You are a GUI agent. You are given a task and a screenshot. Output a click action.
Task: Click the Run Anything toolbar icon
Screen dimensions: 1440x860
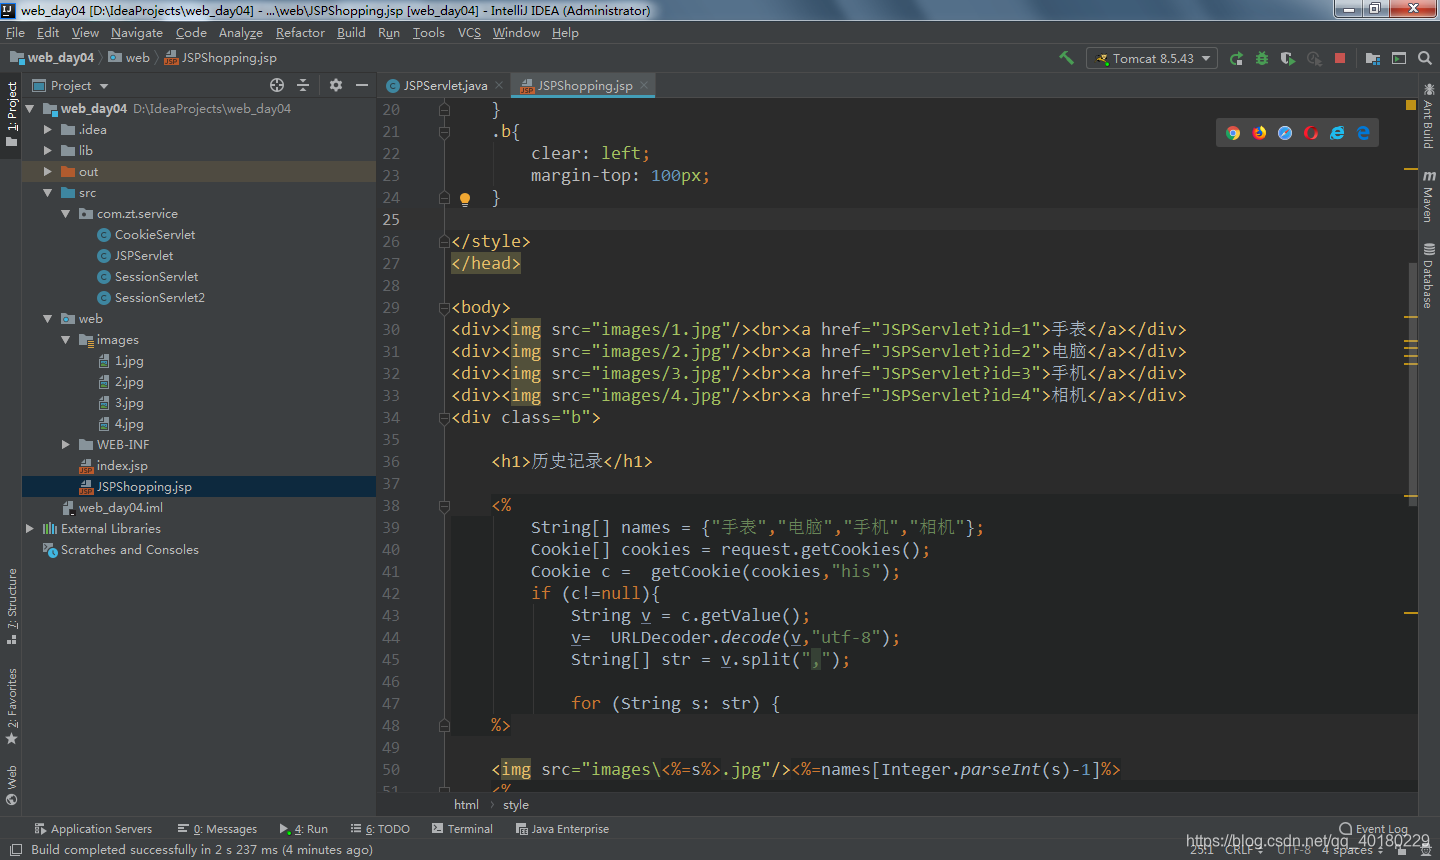(1399, 58)
